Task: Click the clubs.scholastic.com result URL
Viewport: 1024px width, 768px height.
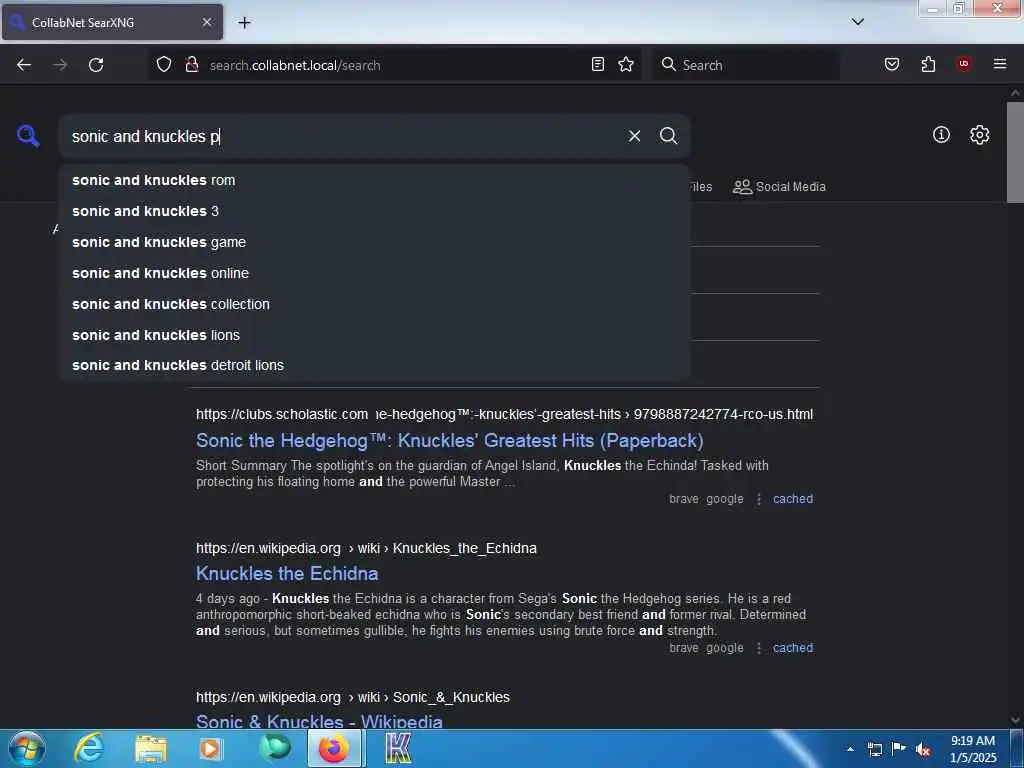Action: point(504,414)
